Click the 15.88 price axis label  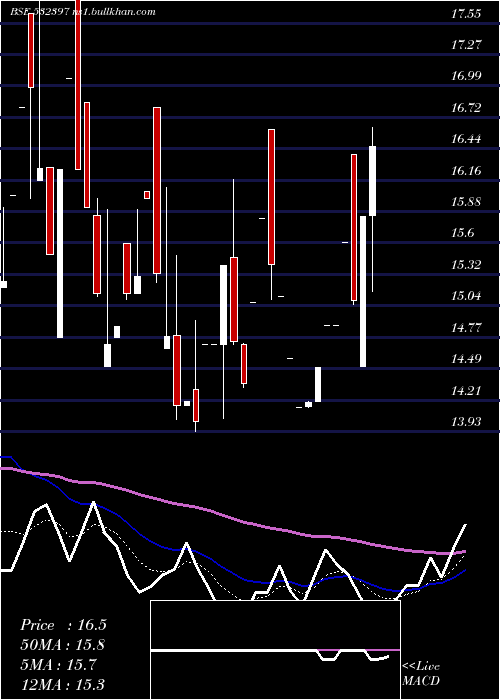pos(466,202)
